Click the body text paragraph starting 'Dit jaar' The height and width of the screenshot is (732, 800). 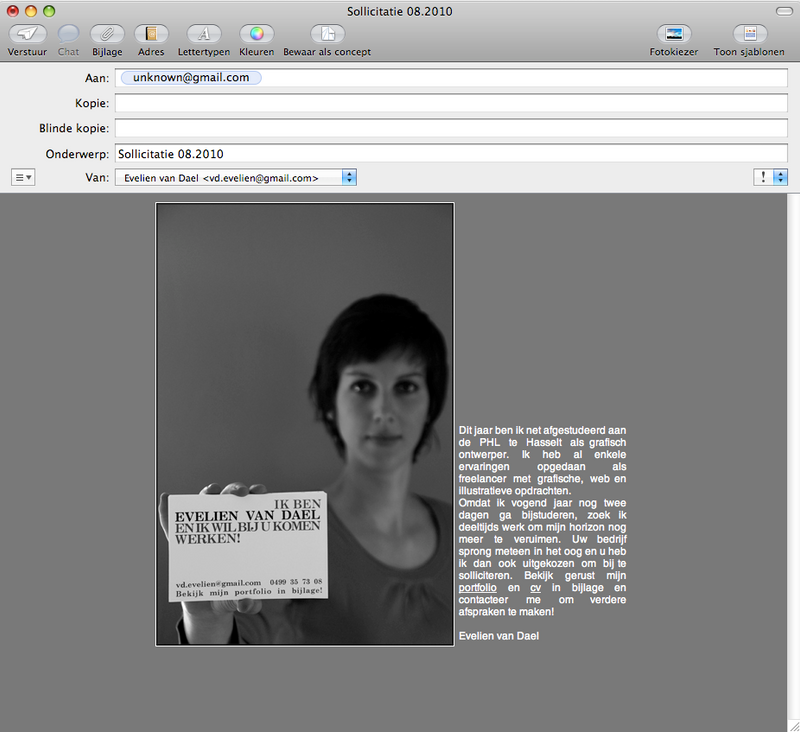coord(542,461)
